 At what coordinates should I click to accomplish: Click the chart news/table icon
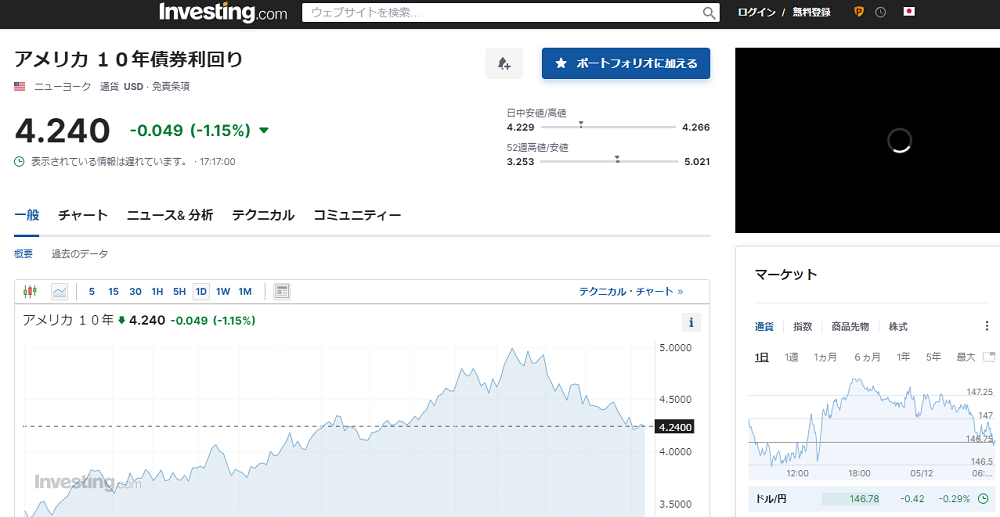click(x=282, y=291)
